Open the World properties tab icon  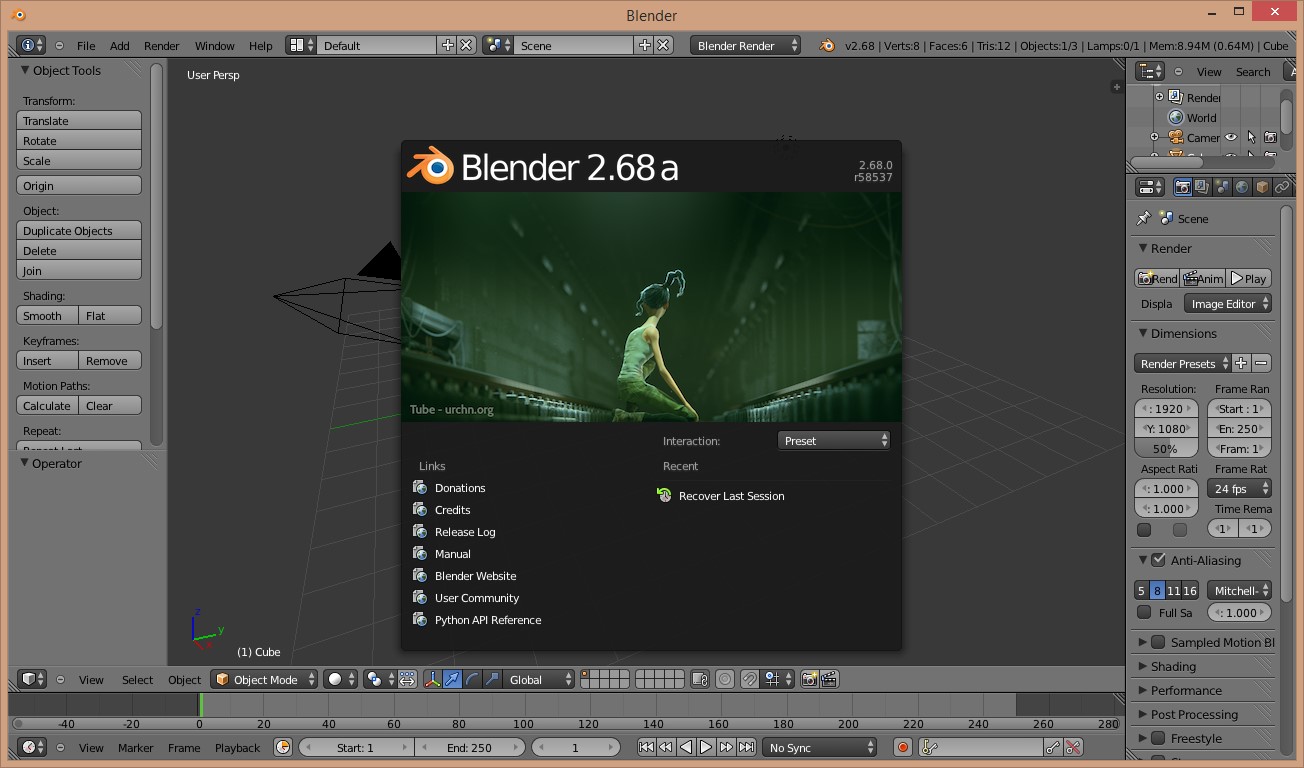coord(1242,187)
